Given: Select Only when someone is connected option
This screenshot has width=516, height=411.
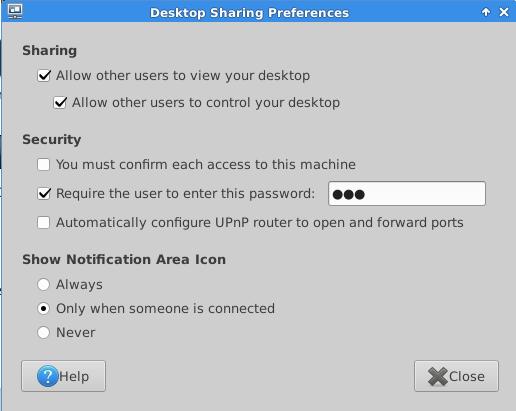Looking at the screenshot, I should [x=43, y=308].
